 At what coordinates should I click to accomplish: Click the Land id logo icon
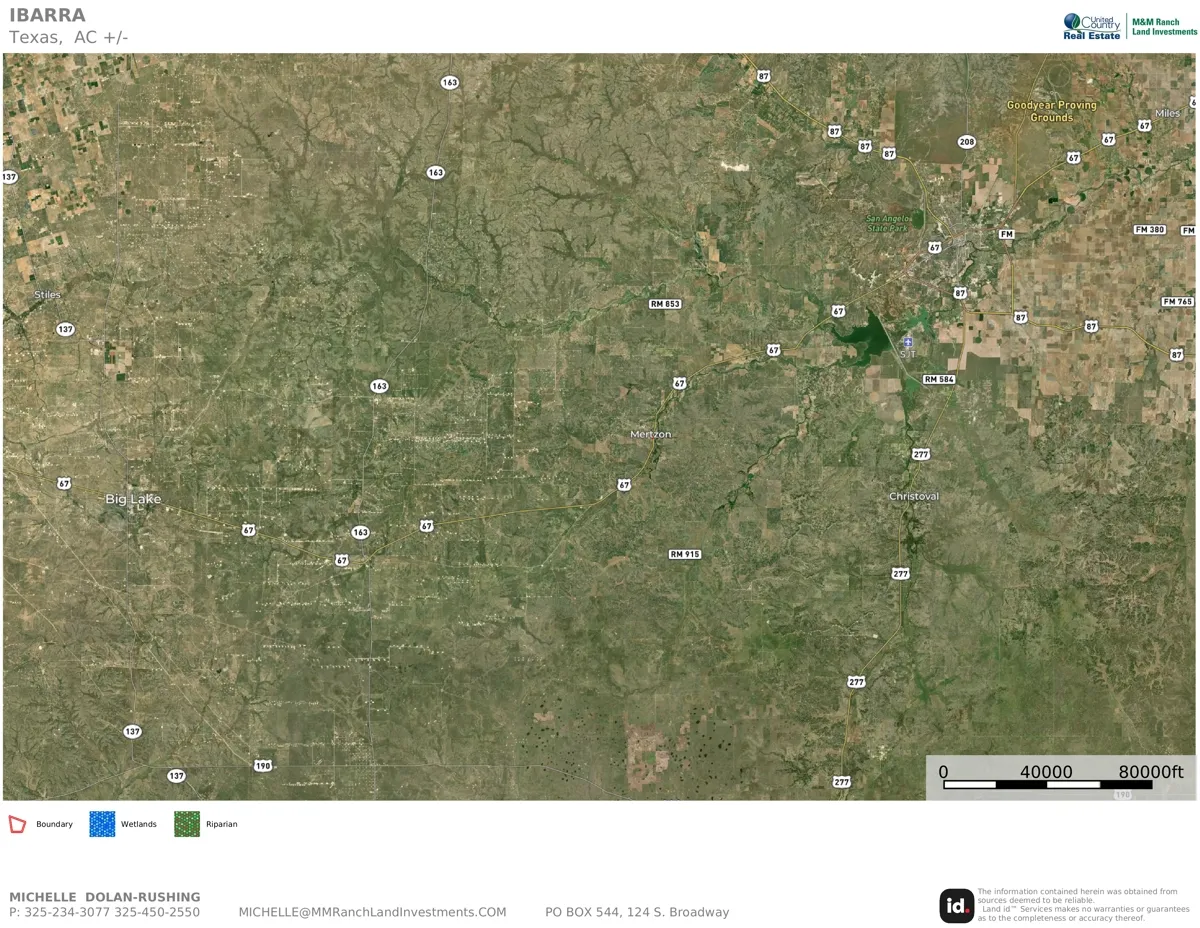(x=956, y=906)
